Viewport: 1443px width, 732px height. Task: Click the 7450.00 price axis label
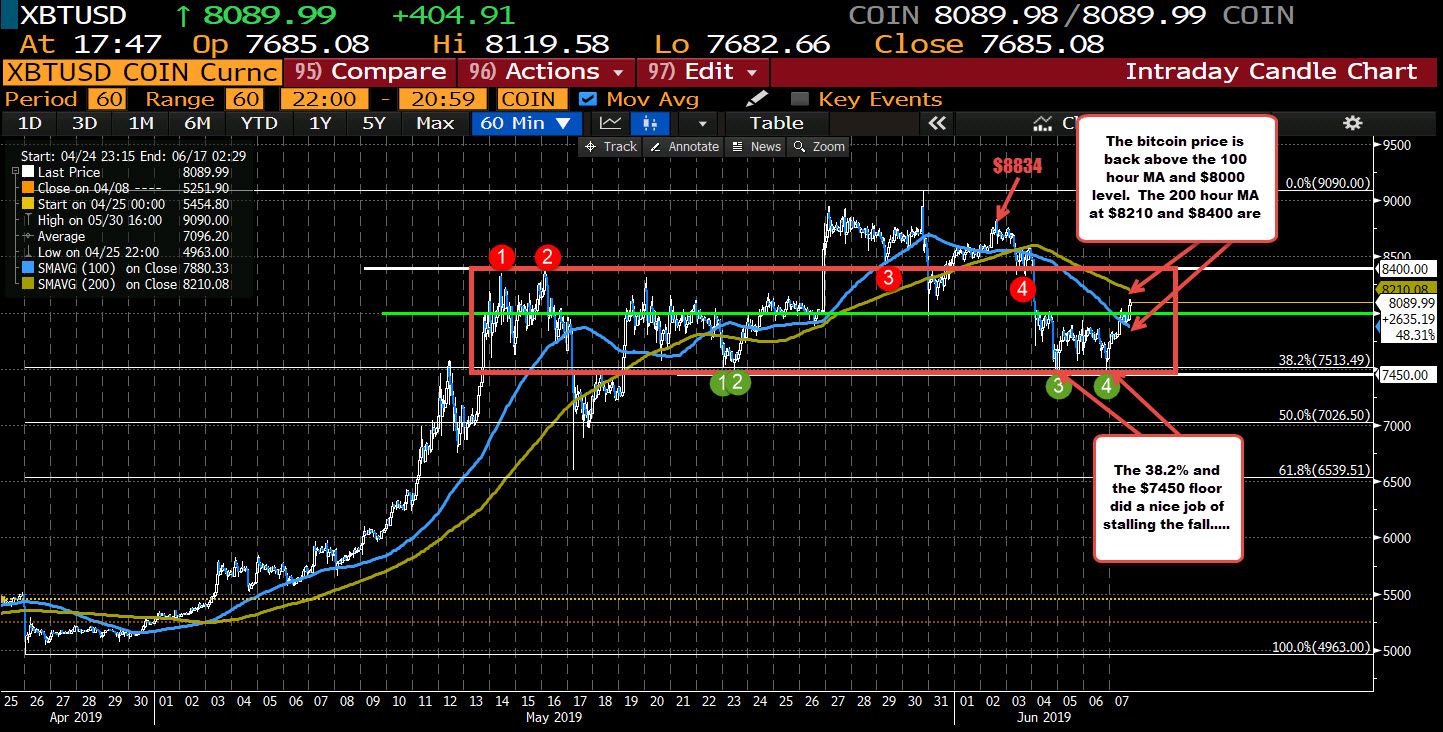1409,374
